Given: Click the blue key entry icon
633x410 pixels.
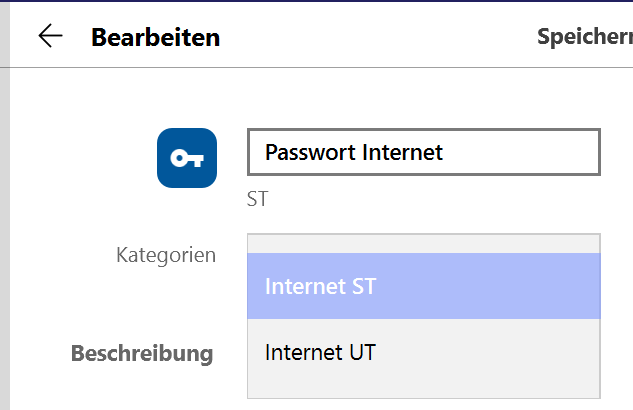Looking at the screenshot, I should [187, 158].
